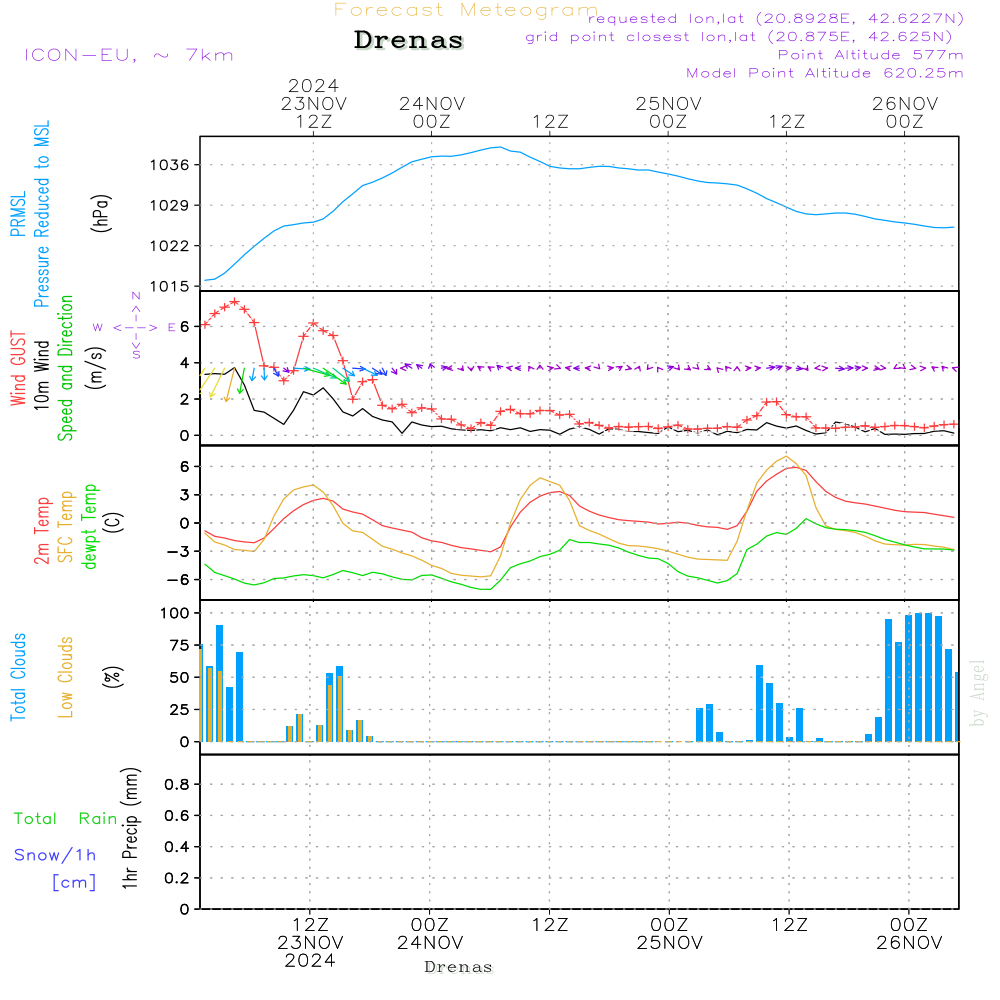Click the -6 value on temperature axis
This screenshot has width=1000, height=1000.
coord(179,580)
